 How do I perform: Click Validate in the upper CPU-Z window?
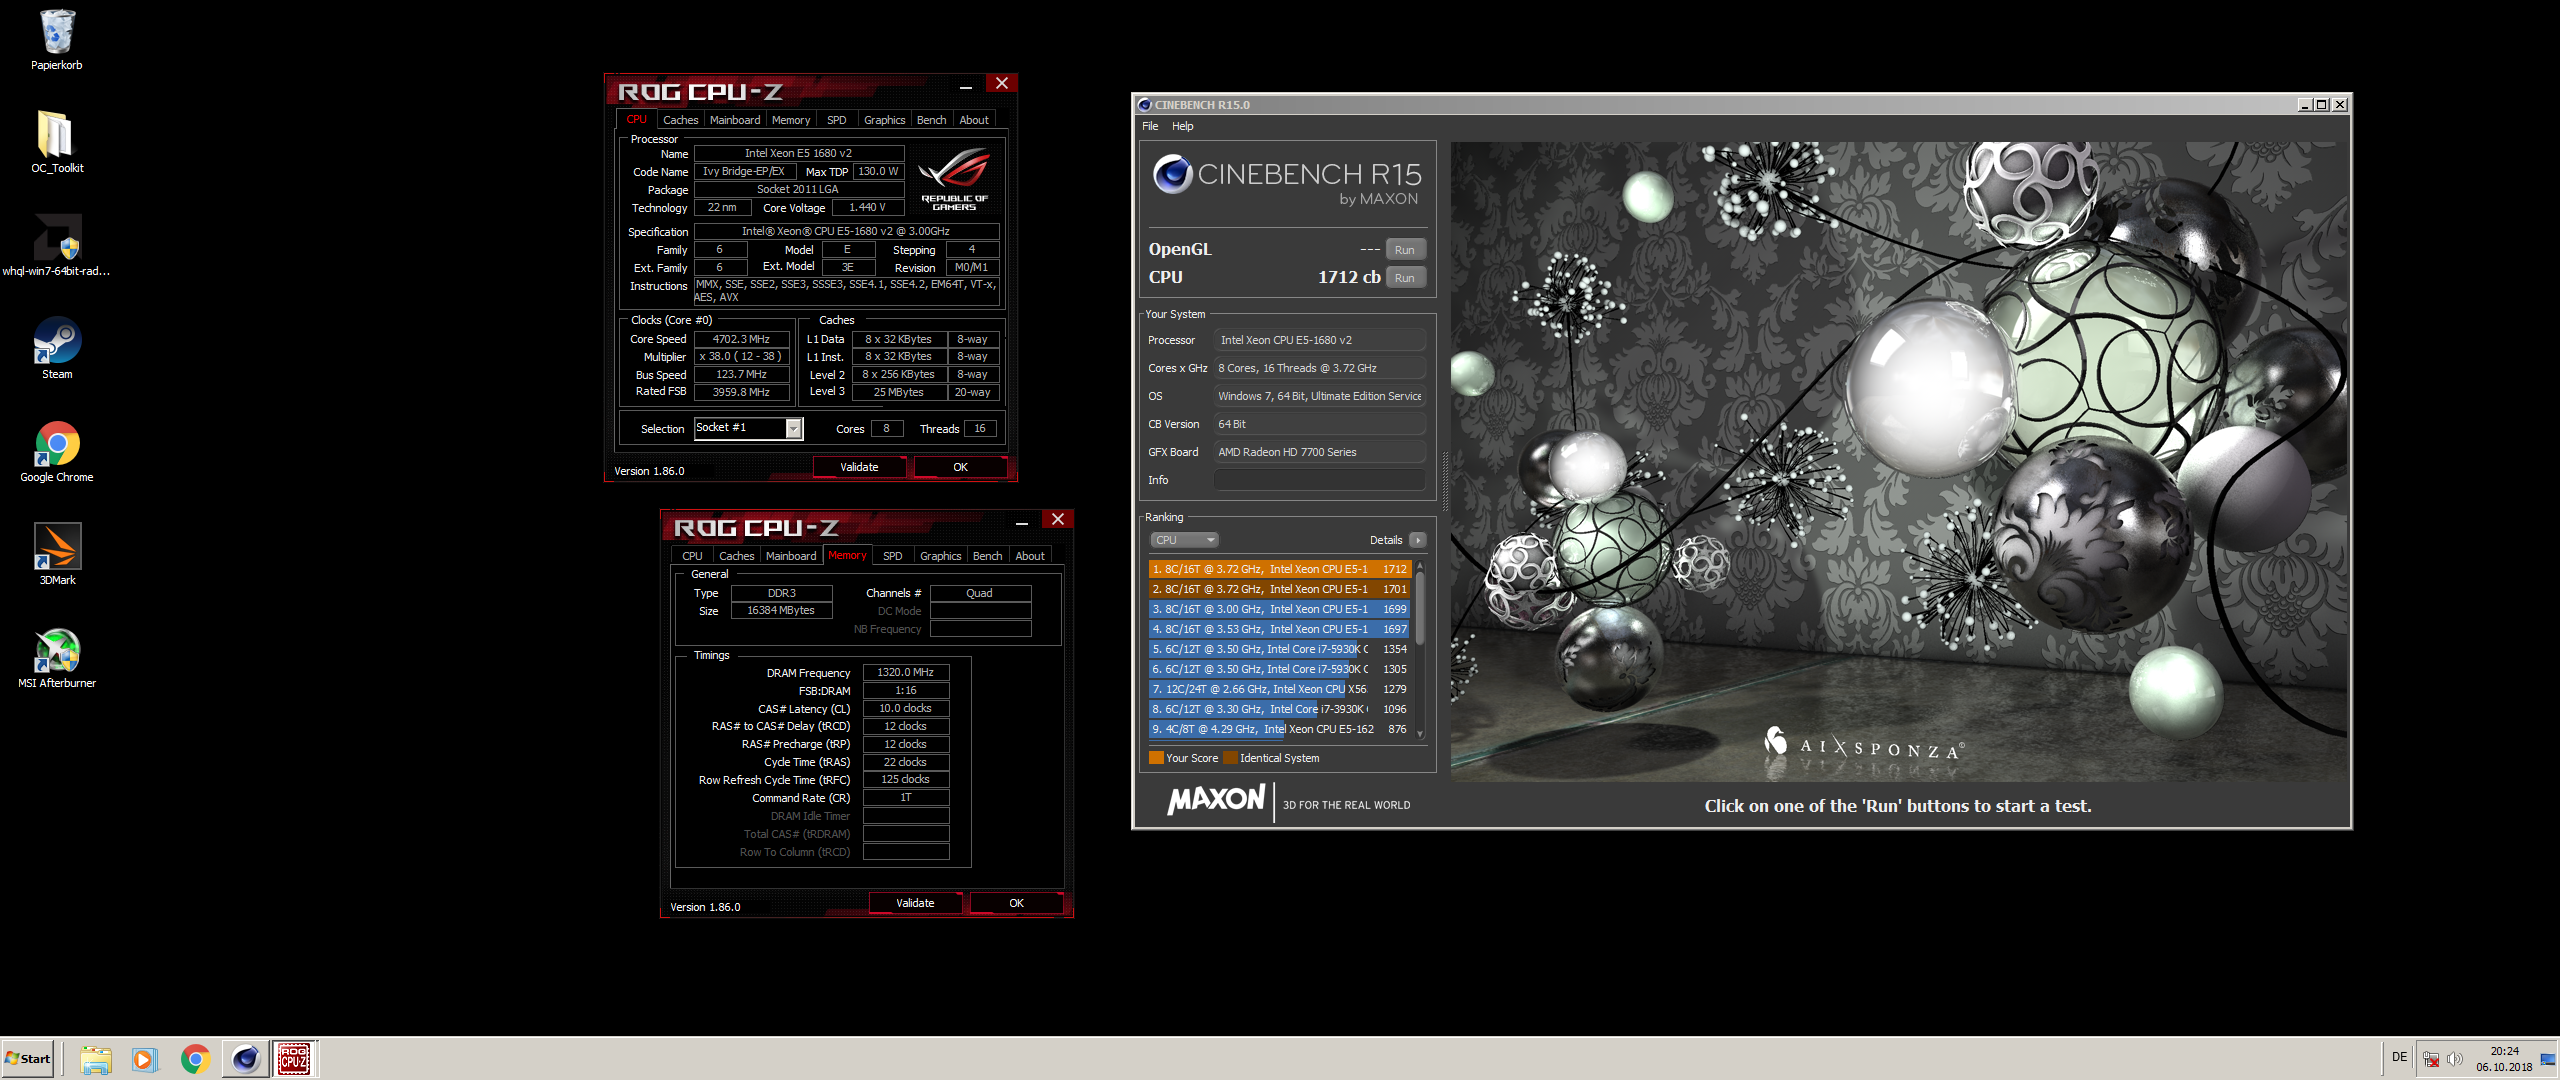859,467
